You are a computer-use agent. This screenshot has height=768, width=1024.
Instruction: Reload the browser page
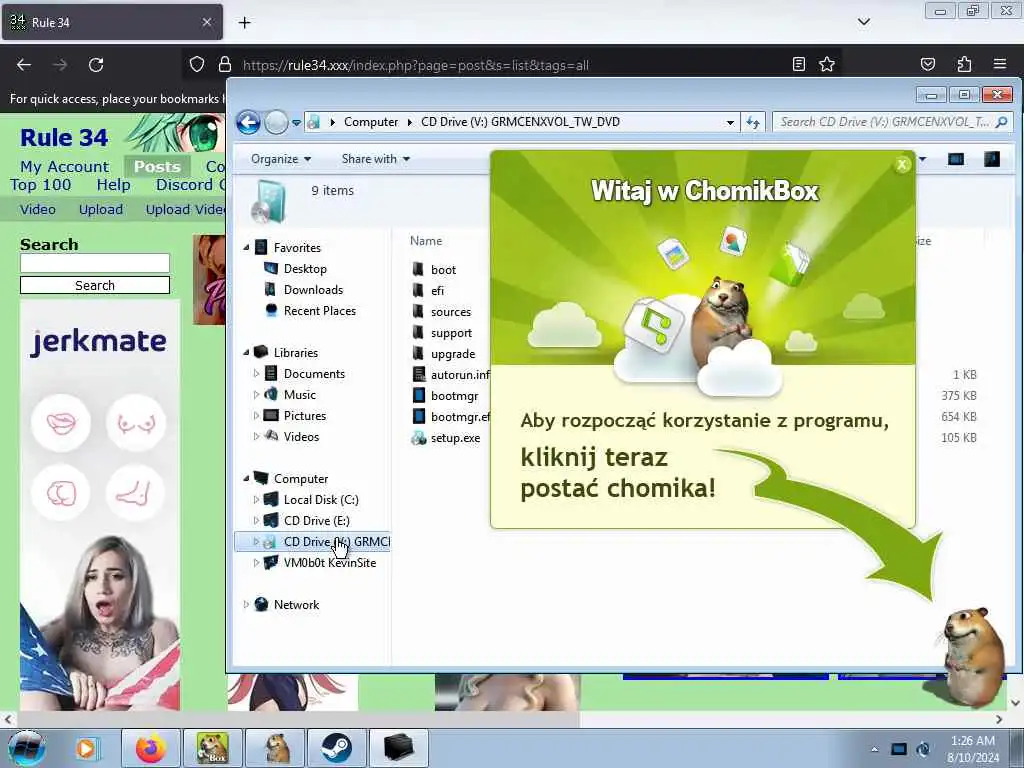[96, 65]
